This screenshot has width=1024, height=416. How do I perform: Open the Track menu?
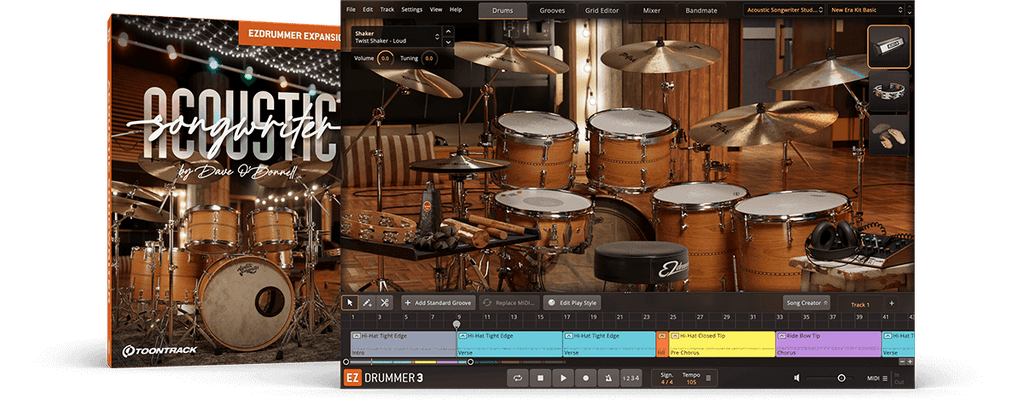(387, 10)
